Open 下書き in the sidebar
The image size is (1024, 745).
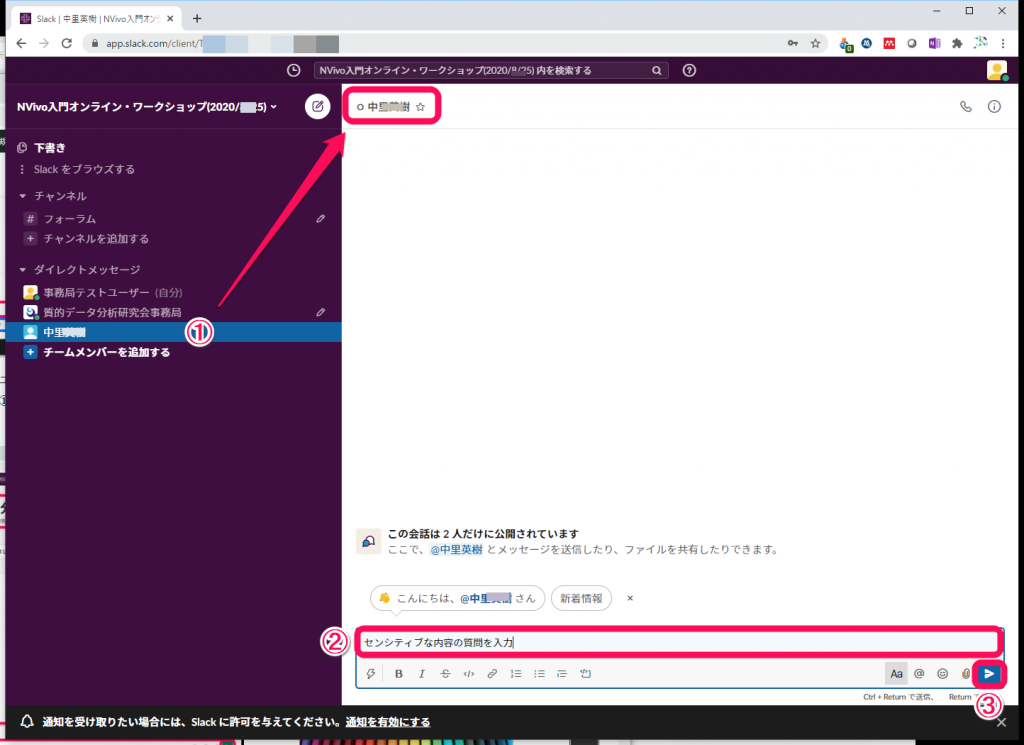50,148
